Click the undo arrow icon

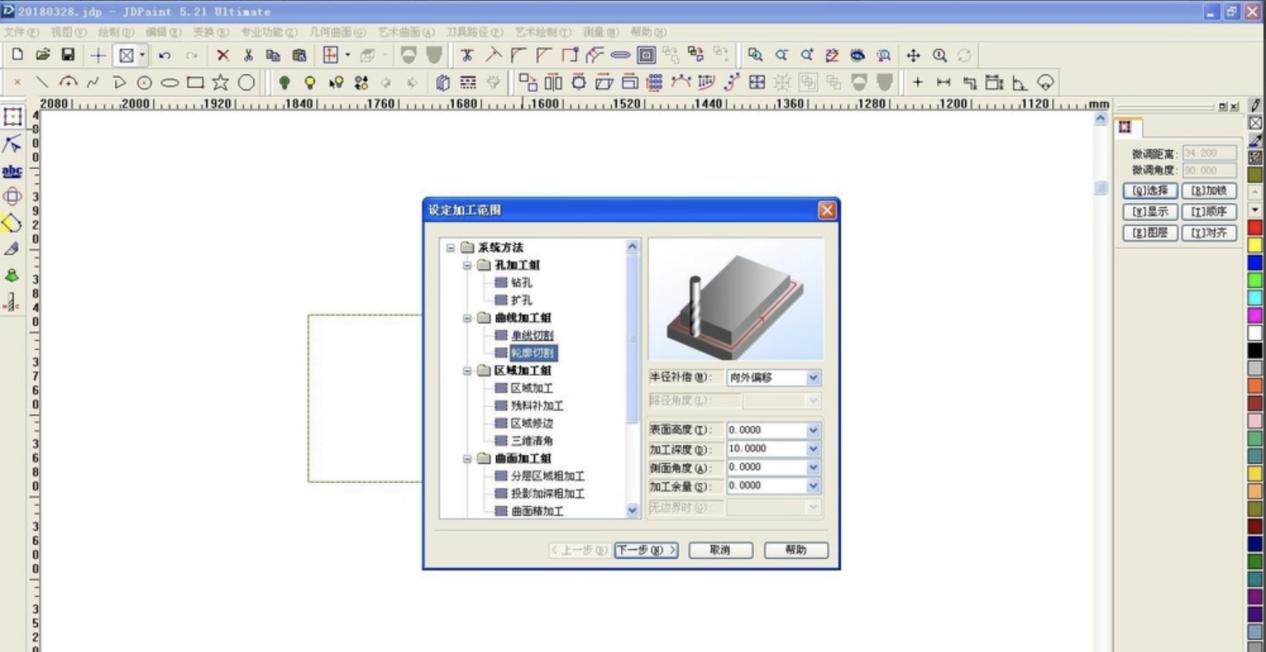(x=165, y=56)
